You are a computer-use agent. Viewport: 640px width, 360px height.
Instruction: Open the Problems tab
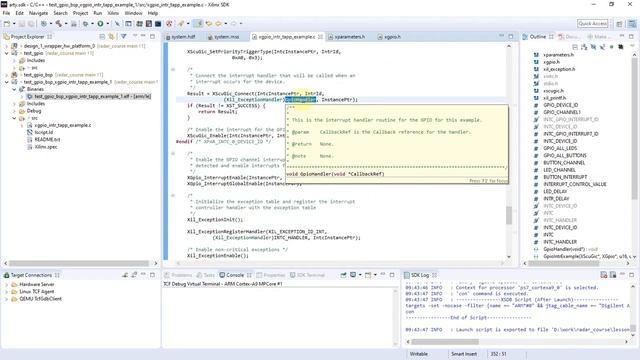coord(178,275)
